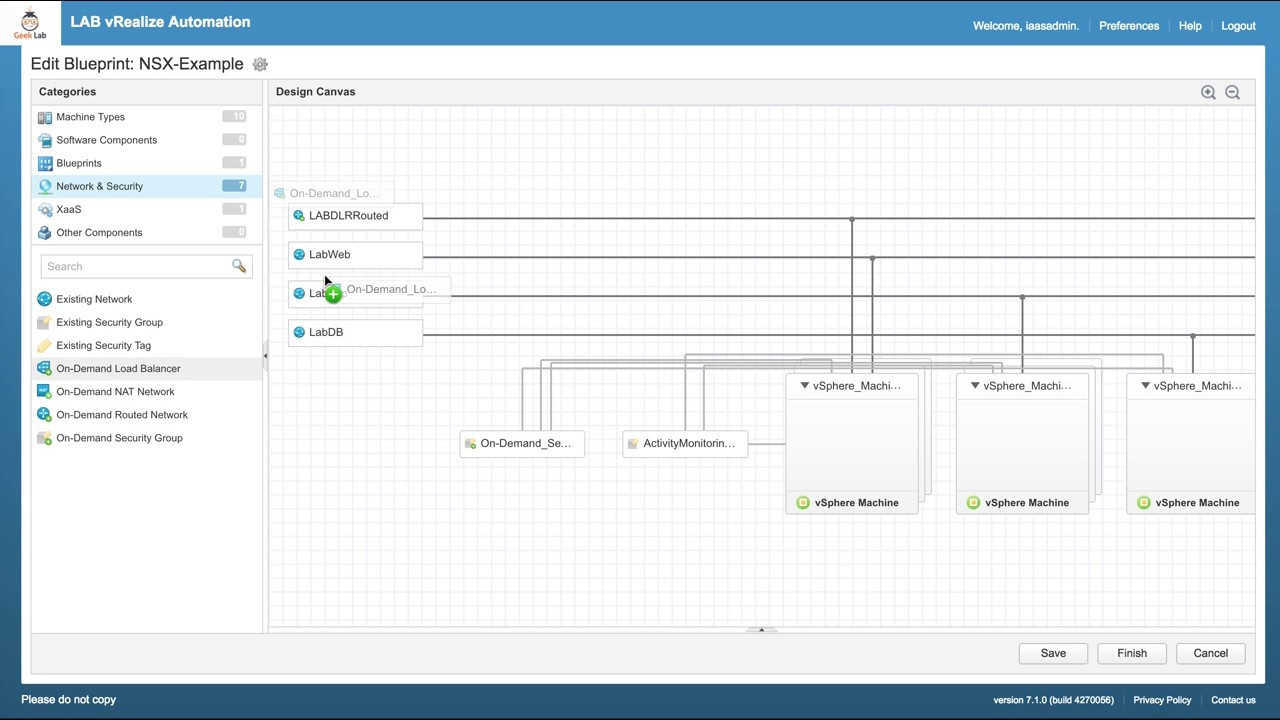Collapse the middle vSphere_Machi container
The width and height of the screenshot is (1280, 720).
975,385
